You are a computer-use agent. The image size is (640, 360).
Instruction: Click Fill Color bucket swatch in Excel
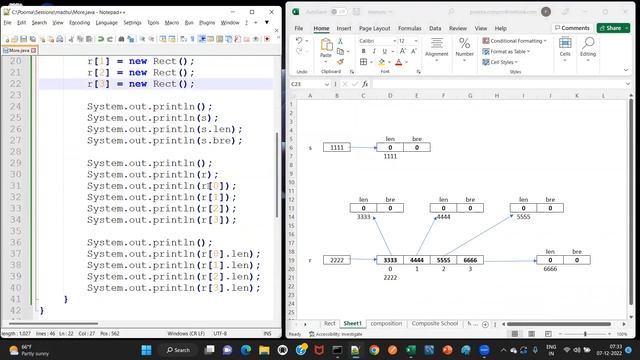click(x=381, y=62)
